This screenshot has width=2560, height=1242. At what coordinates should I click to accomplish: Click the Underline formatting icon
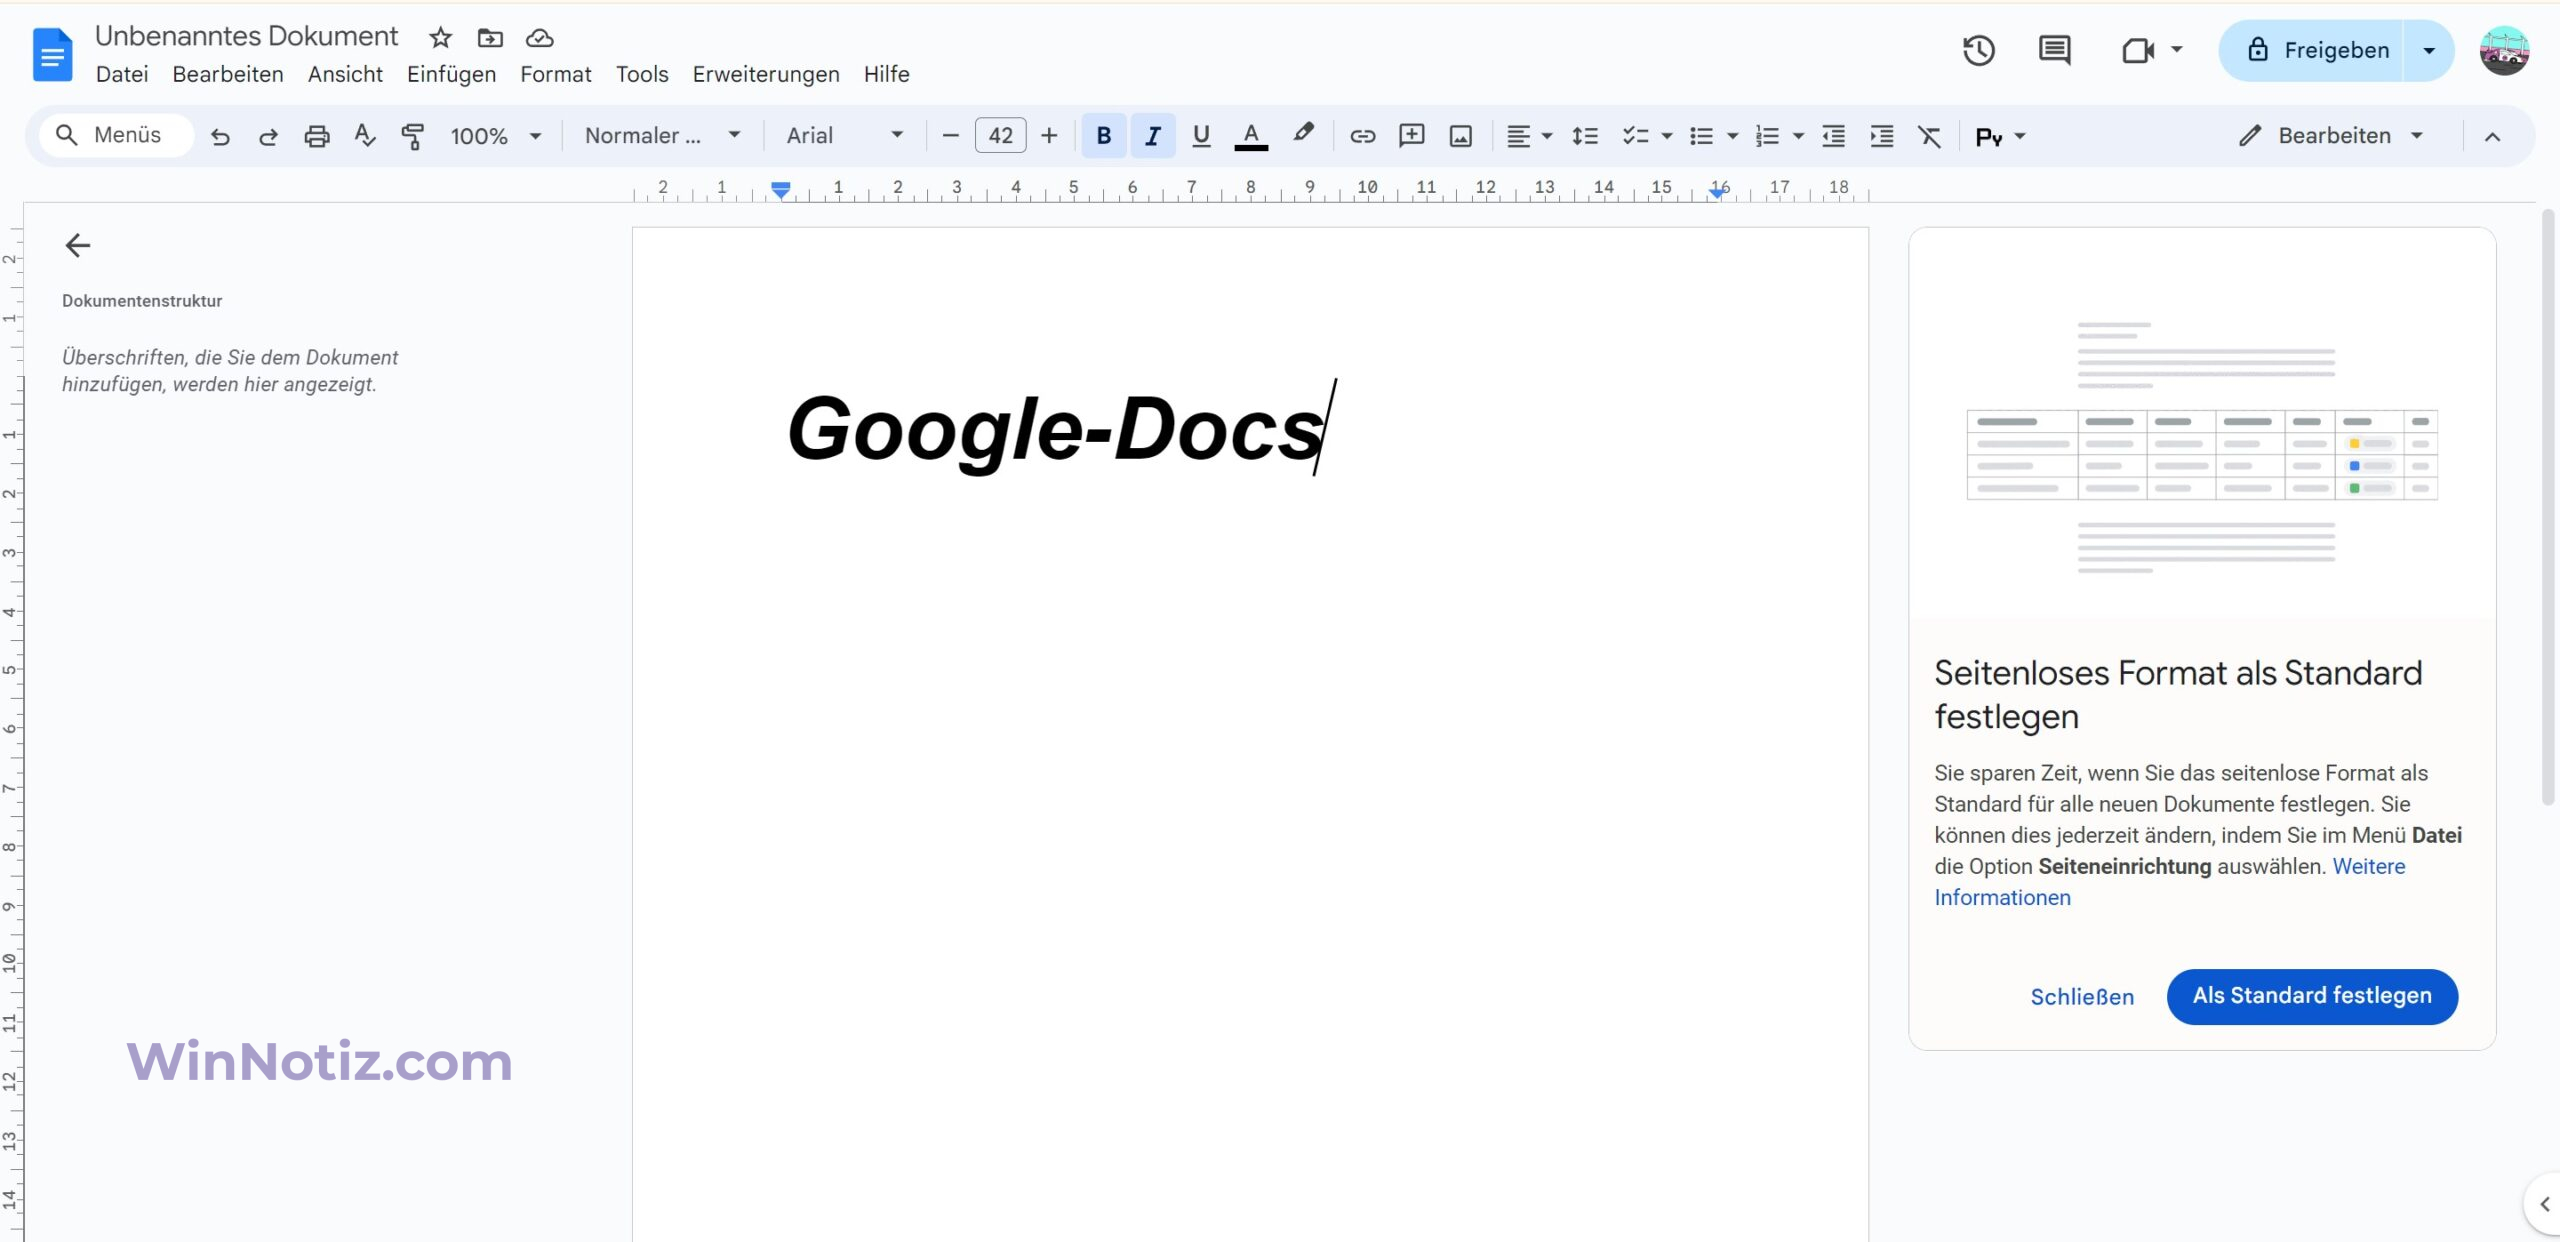1200,135
